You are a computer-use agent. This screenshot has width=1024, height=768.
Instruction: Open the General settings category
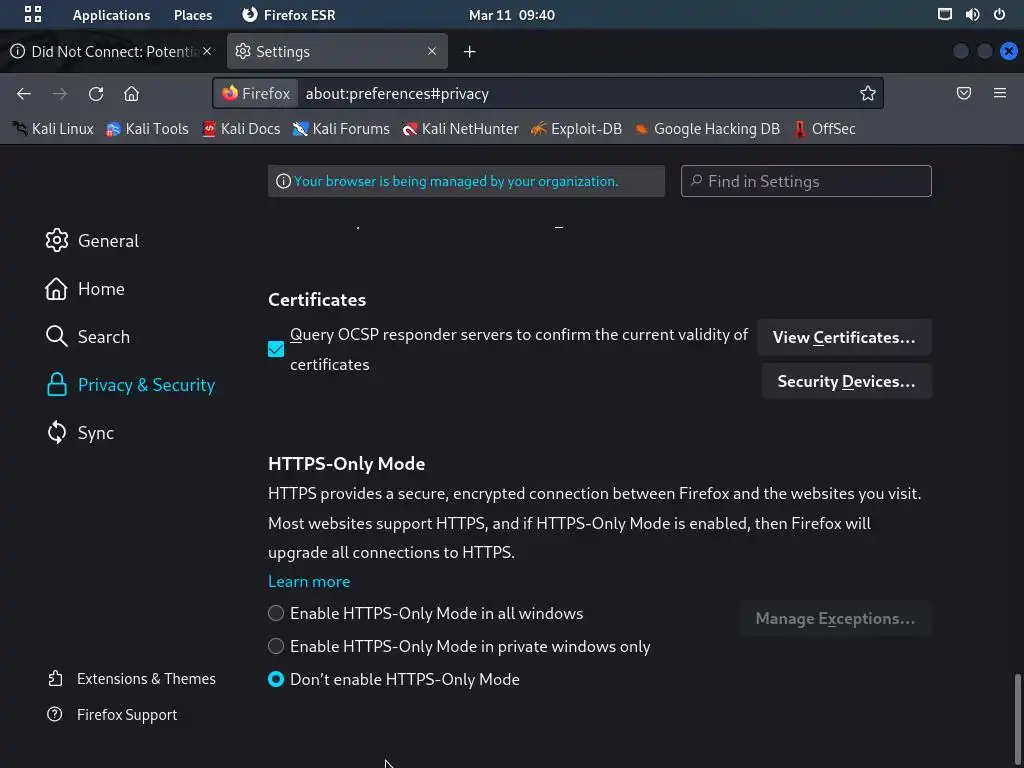click(x=108, y=241)
